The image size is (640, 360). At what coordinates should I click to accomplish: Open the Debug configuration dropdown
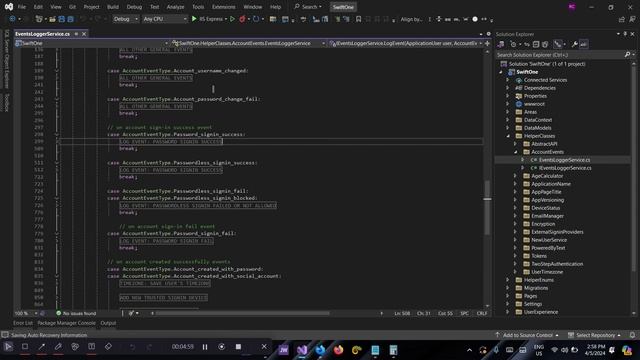point(125,19)
